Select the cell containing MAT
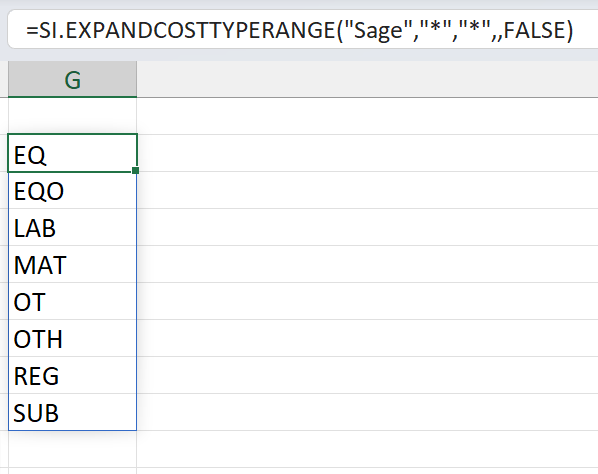598x474 pixels. (72, 264)
